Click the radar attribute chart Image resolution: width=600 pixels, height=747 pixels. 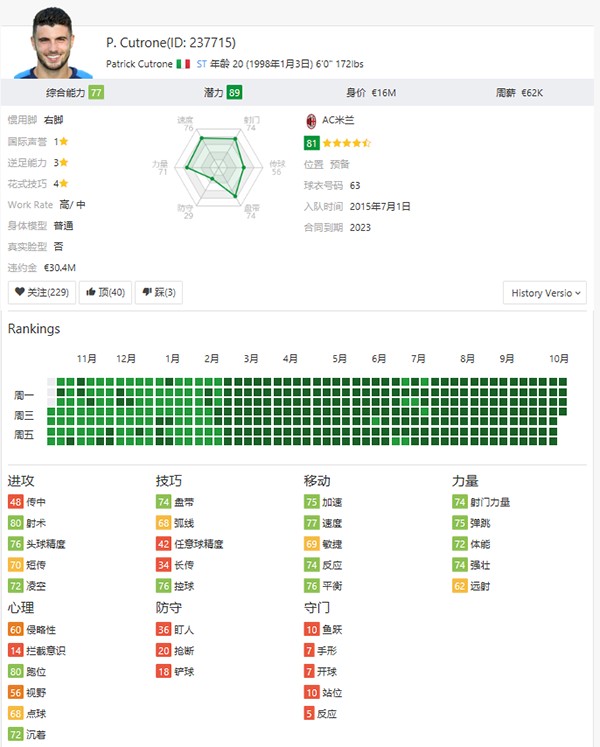pos(212,166)
